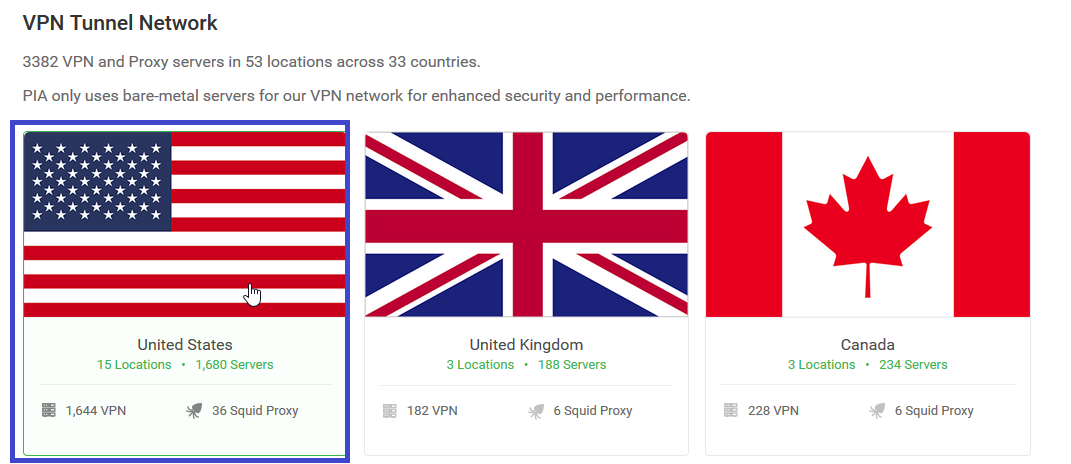Click the Squid Proxy icon for Canada
The image size is (1071, 464).
(877, 411)
